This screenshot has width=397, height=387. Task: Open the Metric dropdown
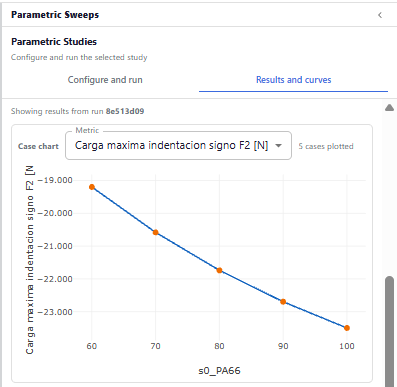point(178,146)
